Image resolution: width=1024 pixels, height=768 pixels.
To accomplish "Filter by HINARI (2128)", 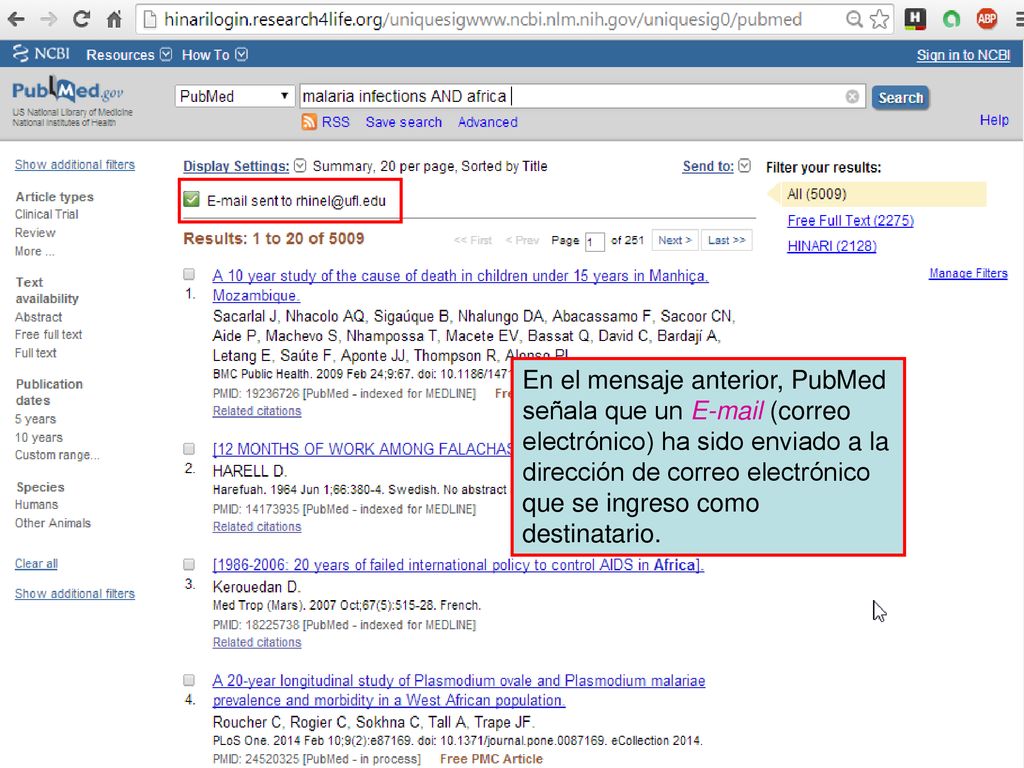I will (832, 246).
